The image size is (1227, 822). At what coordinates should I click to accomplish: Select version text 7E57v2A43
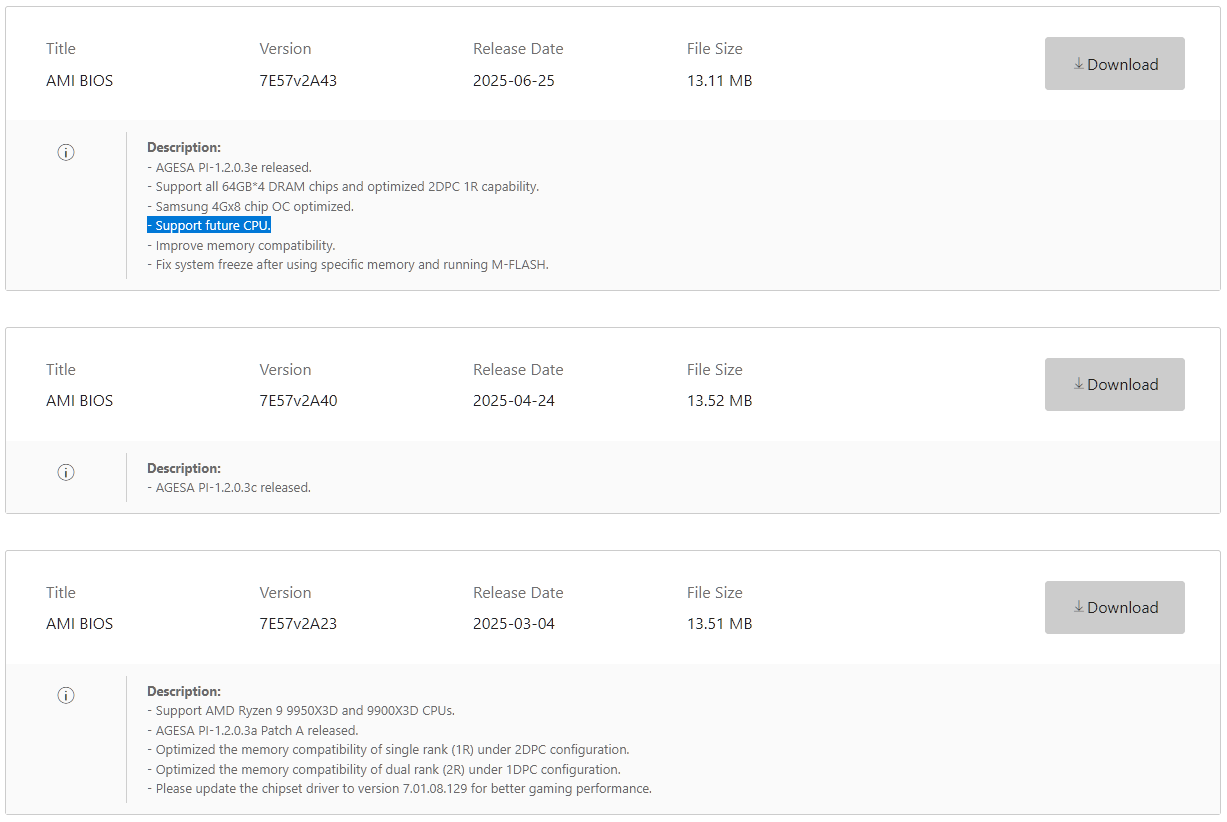[x=298, y=80]
